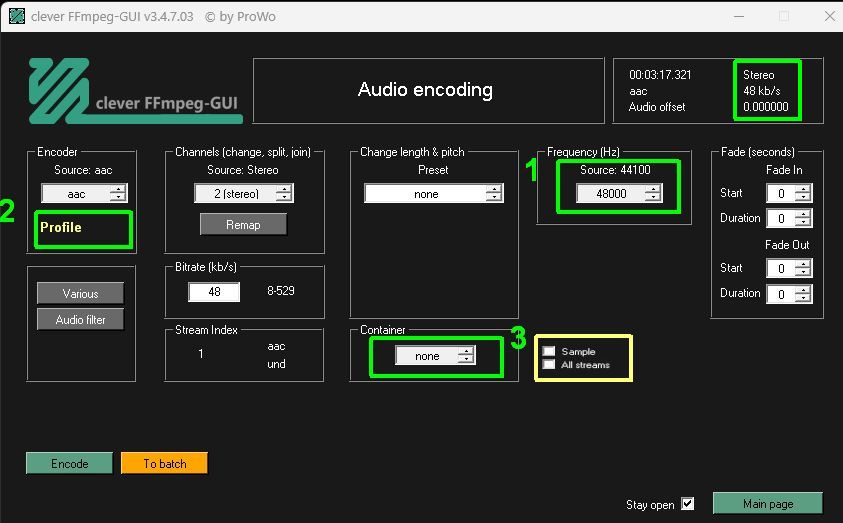
Task: Increase Fade Out Start value
Action: 803,264
